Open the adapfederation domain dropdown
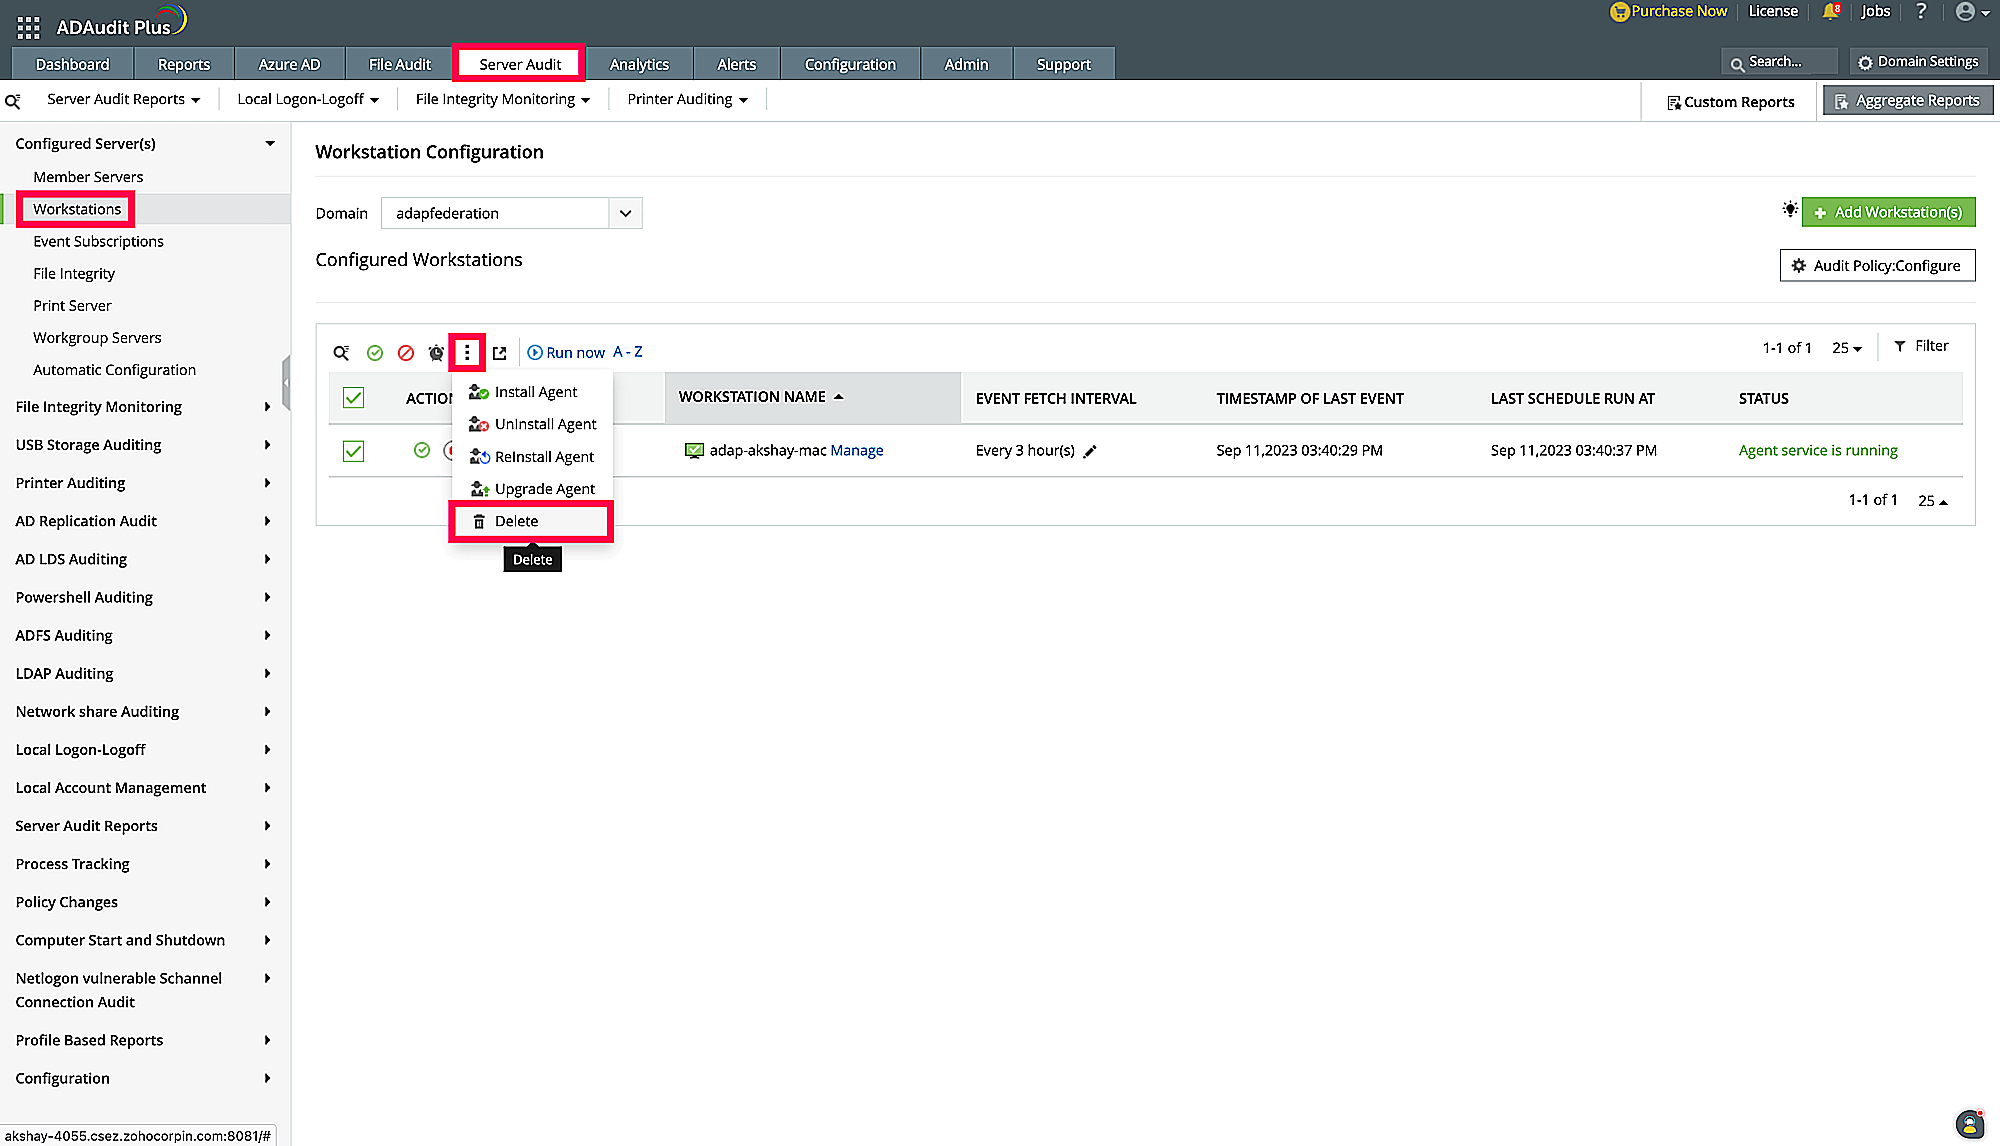 point(625,213)
